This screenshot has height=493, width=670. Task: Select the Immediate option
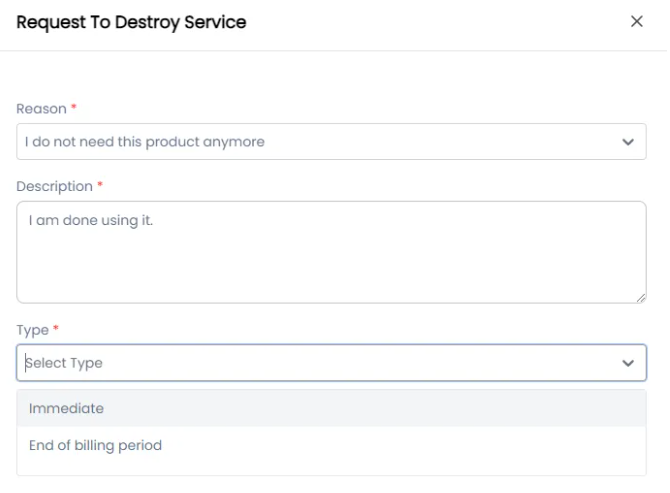click(67, 408)
